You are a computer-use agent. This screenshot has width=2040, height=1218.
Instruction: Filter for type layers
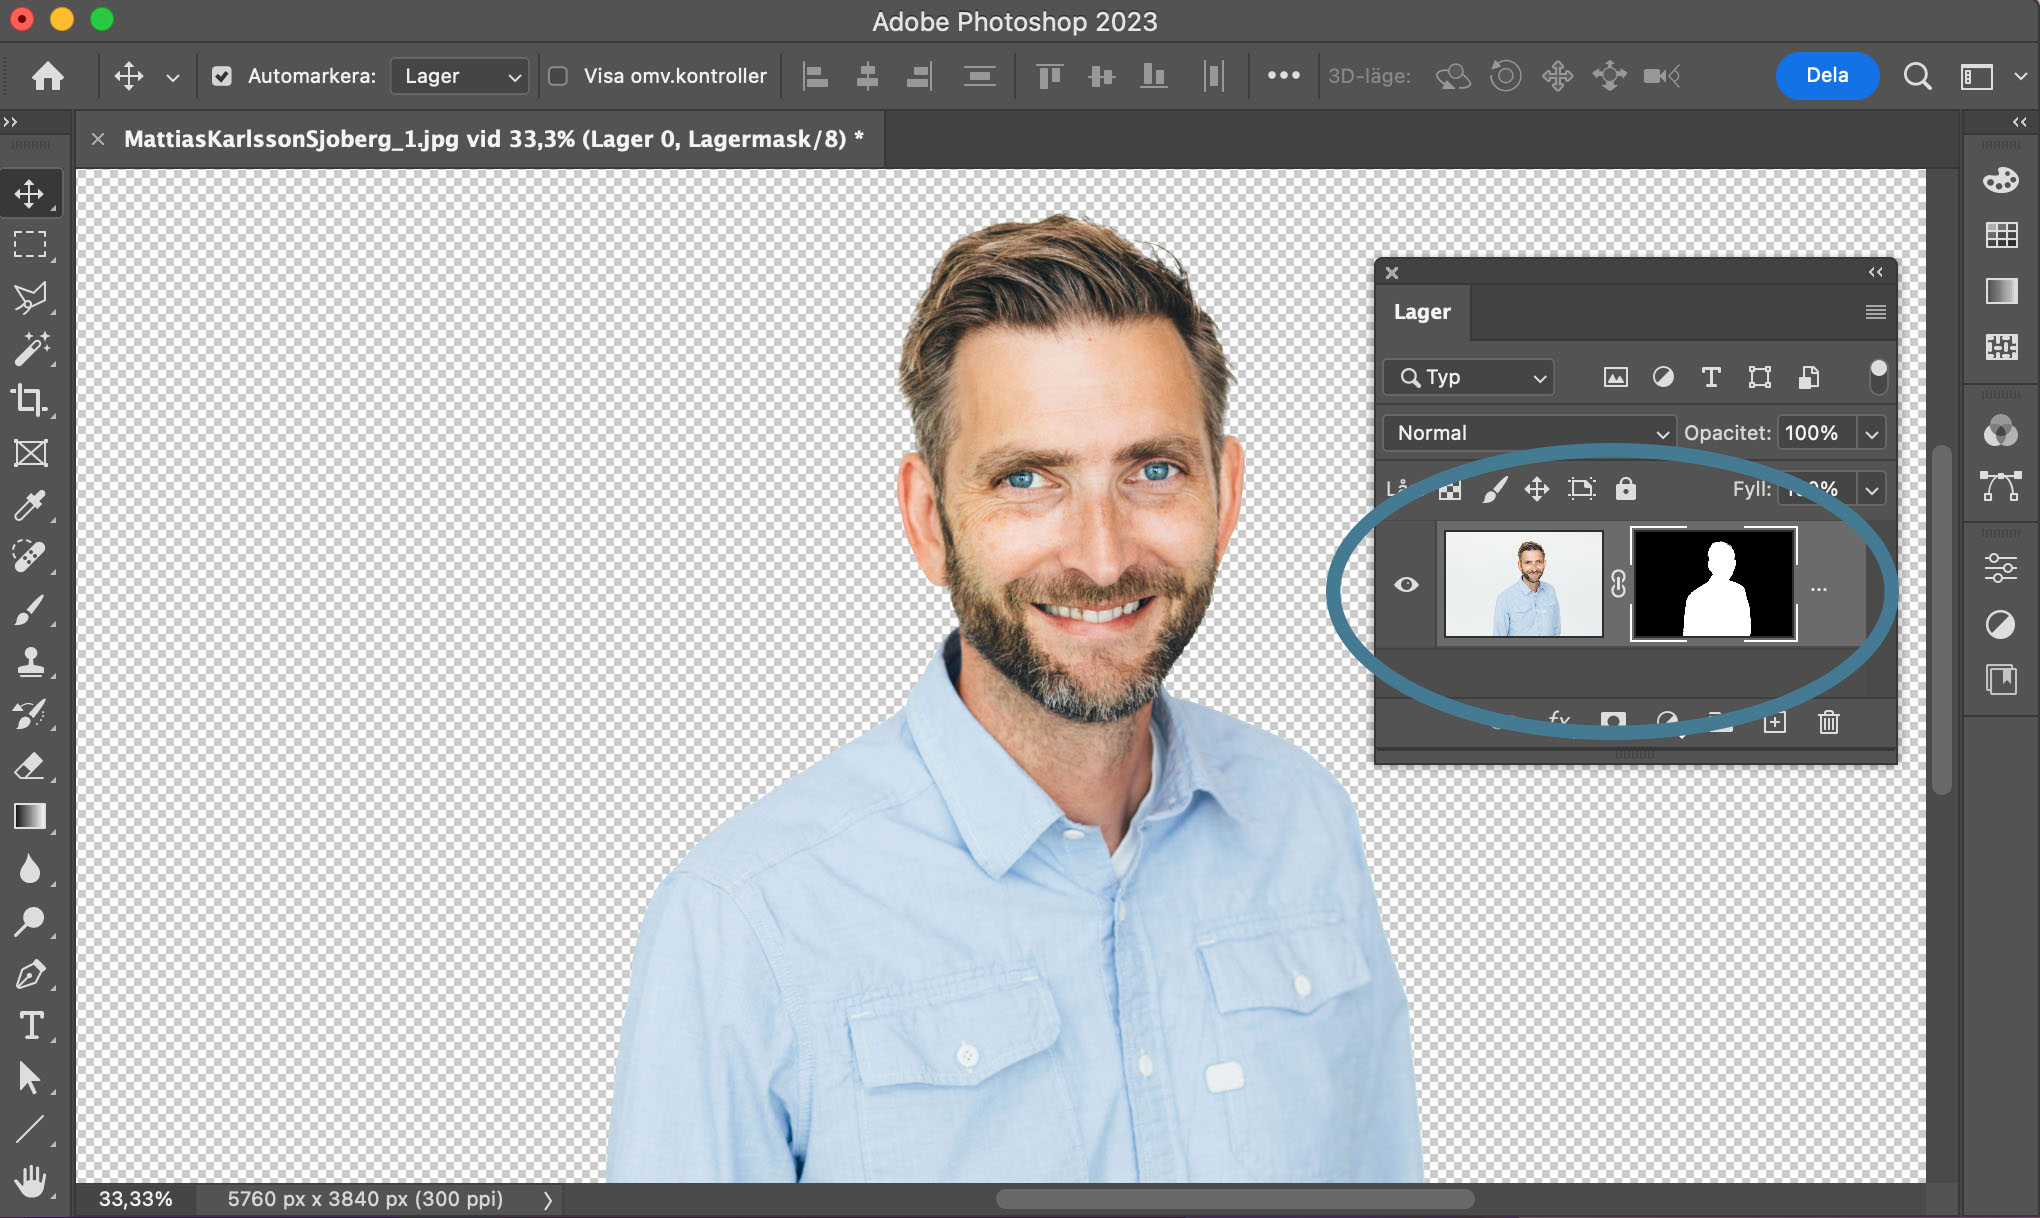tap(1711, 377)
